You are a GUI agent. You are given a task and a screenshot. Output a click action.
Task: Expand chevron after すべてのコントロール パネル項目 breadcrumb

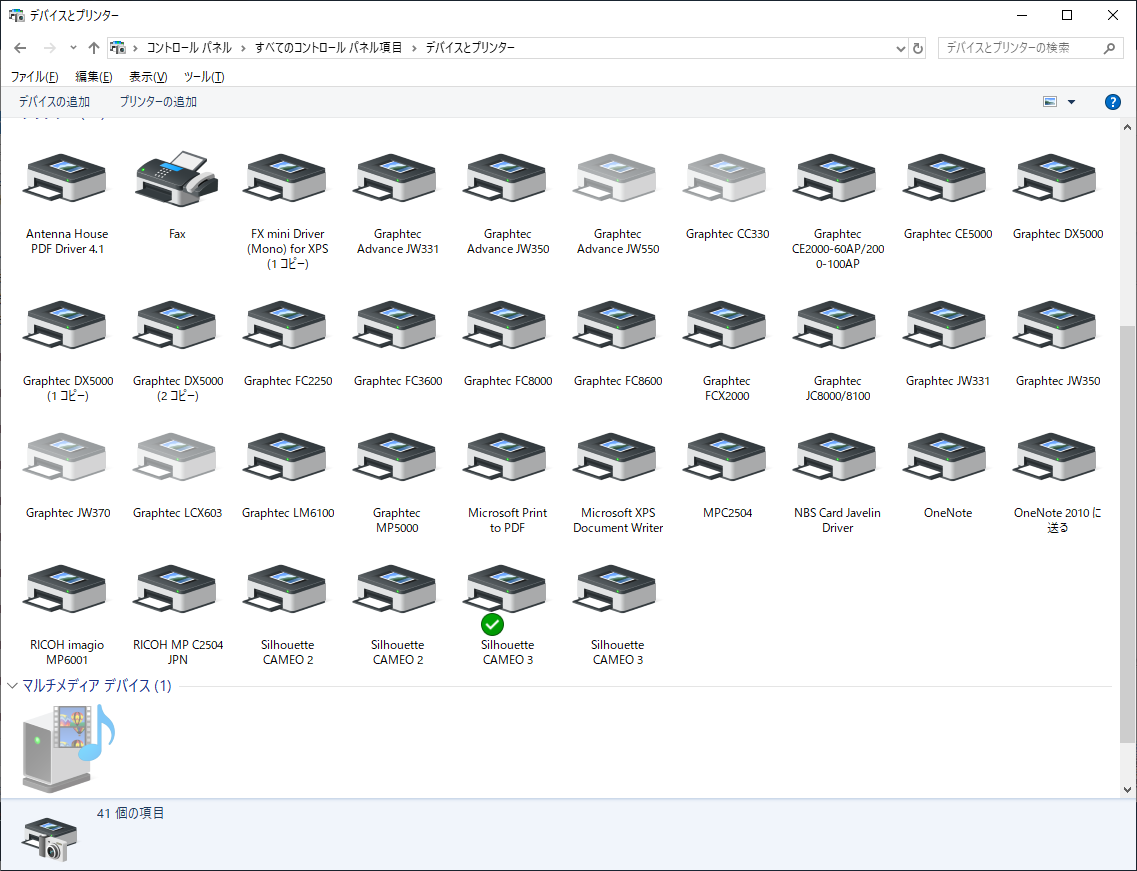(414, 48)
